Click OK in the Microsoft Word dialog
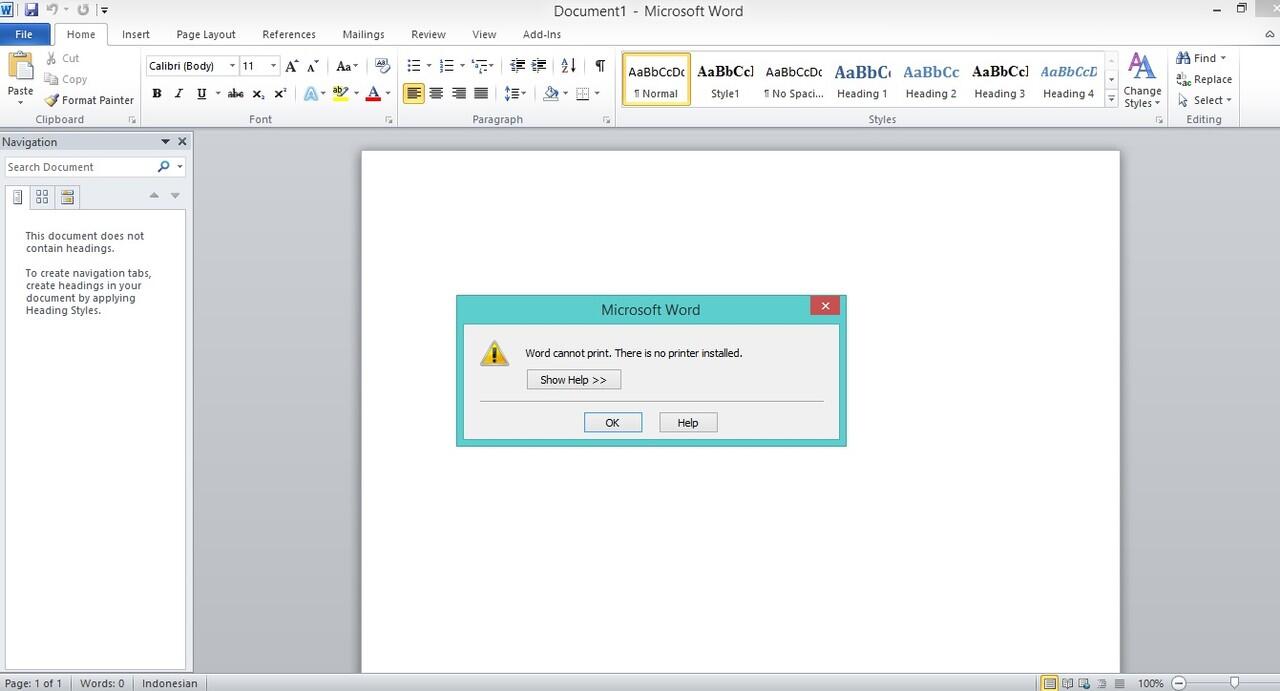 pyautogui.click(x=613, y=423)
